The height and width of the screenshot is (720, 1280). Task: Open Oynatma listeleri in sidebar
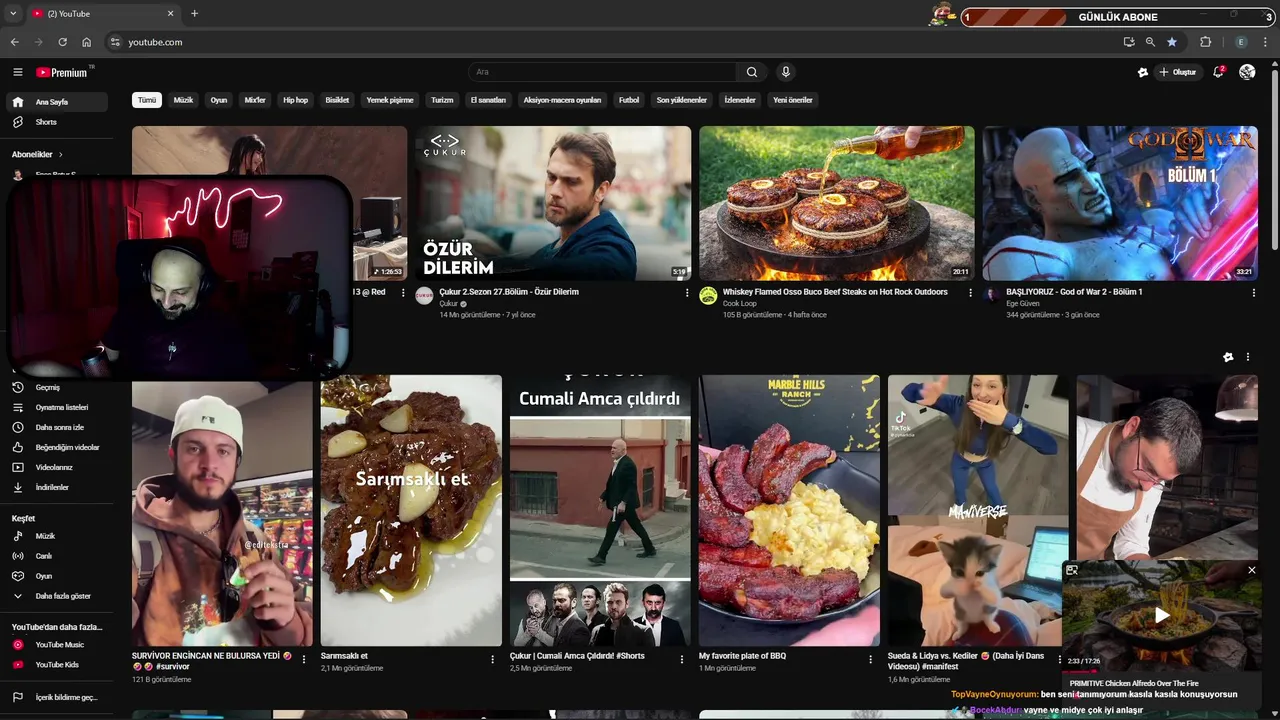pyautogui.click(x=57, y=407)
